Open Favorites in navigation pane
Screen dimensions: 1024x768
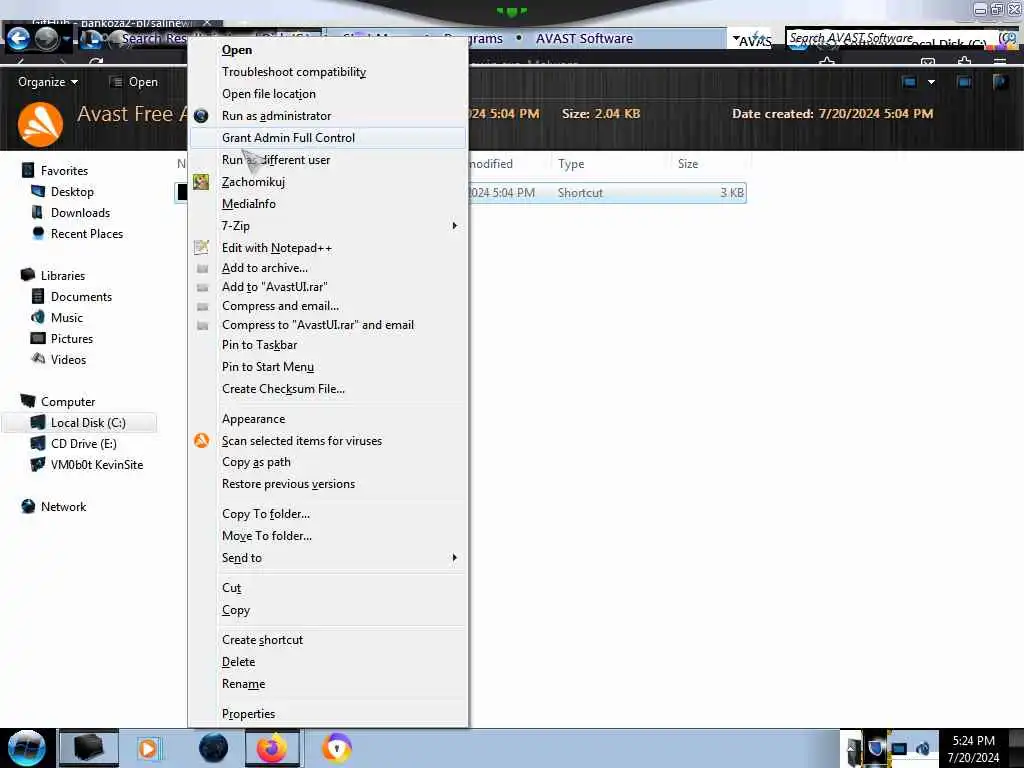click(x=64, y=171)
